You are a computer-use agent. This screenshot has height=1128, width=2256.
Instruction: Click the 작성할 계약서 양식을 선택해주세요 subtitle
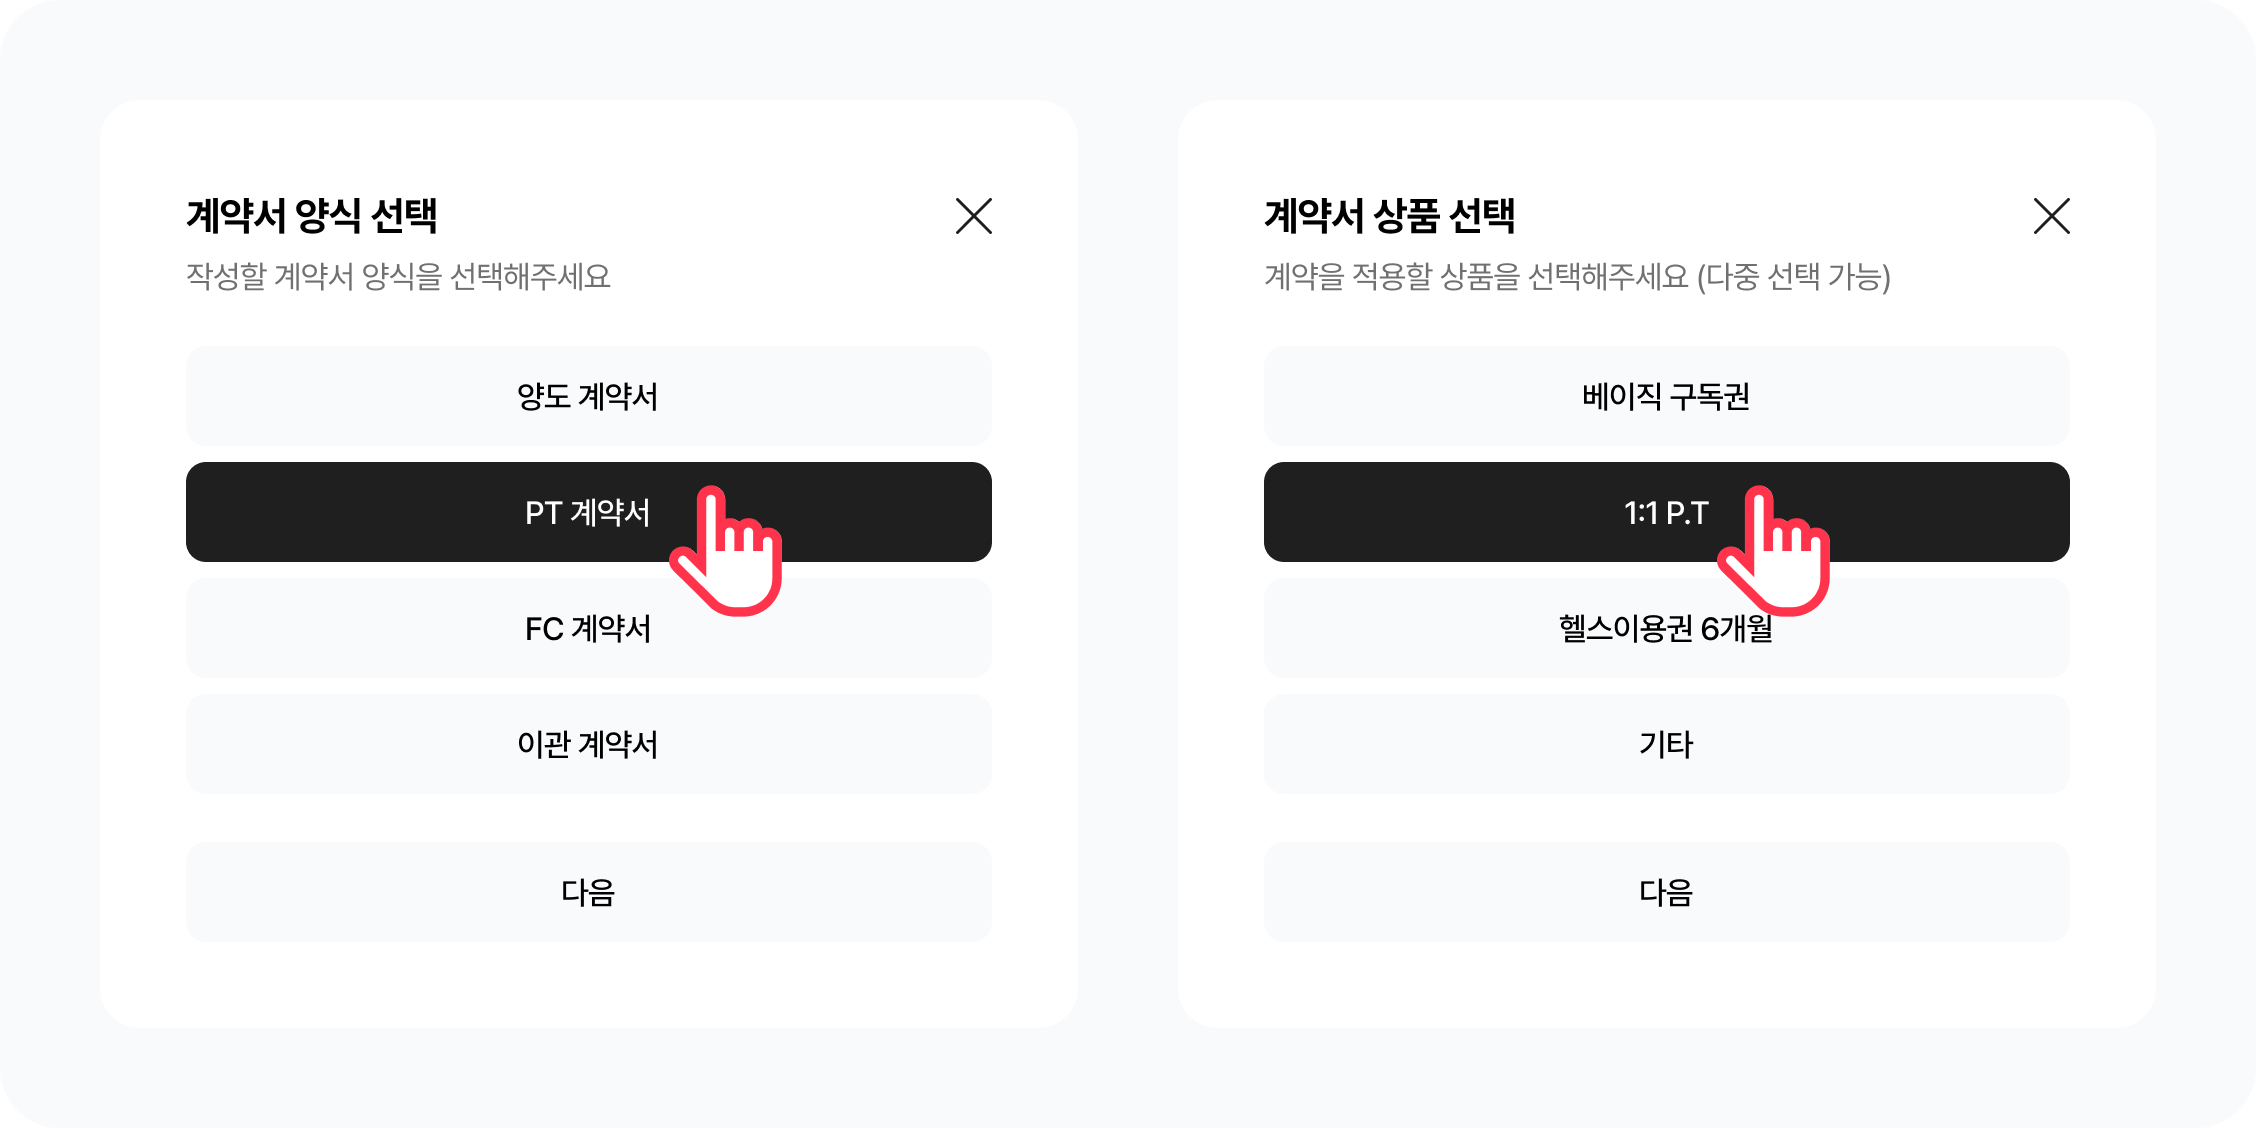tap(398, 276)
